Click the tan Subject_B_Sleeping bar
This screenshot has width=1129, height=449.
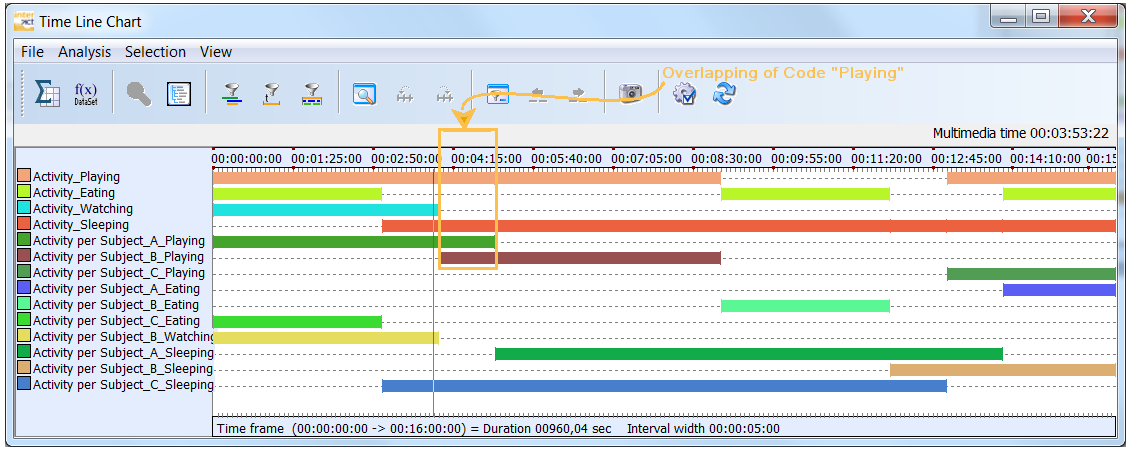point(1003,370)
